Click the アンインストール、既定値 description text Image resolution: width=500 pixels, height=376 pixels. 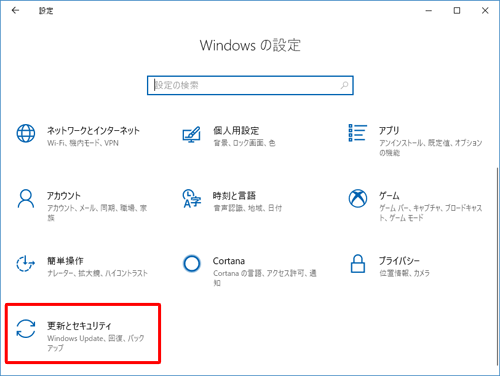click(431, 148)
